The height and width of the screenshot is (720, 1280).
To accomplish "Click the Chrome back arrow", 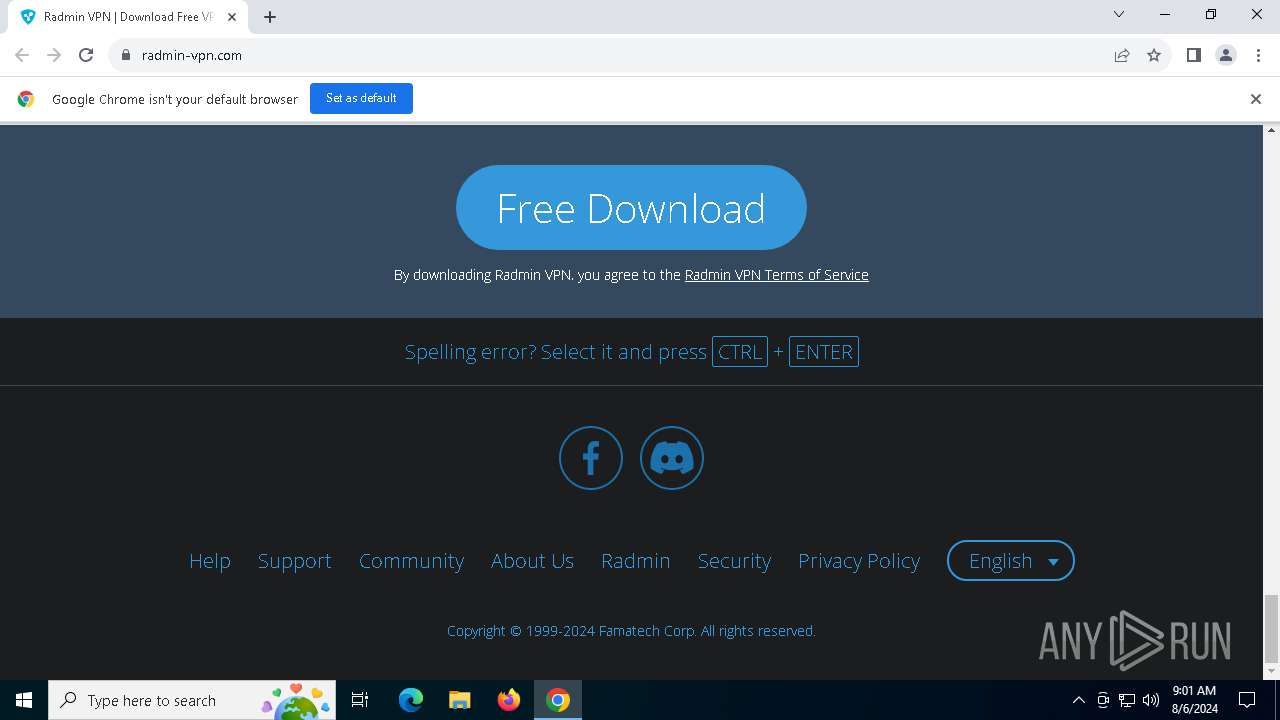I will [x=22, y=55].
